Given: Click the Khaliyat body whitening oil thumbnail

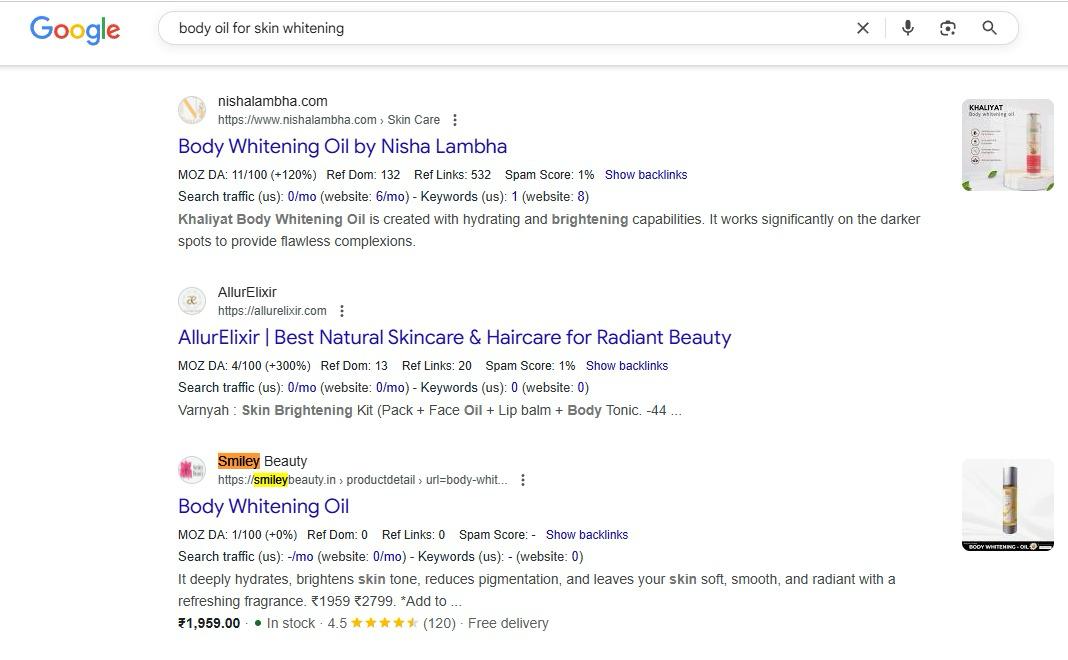Looking at the screenshot, I should pyautogui.click(x=1007, y=145).
